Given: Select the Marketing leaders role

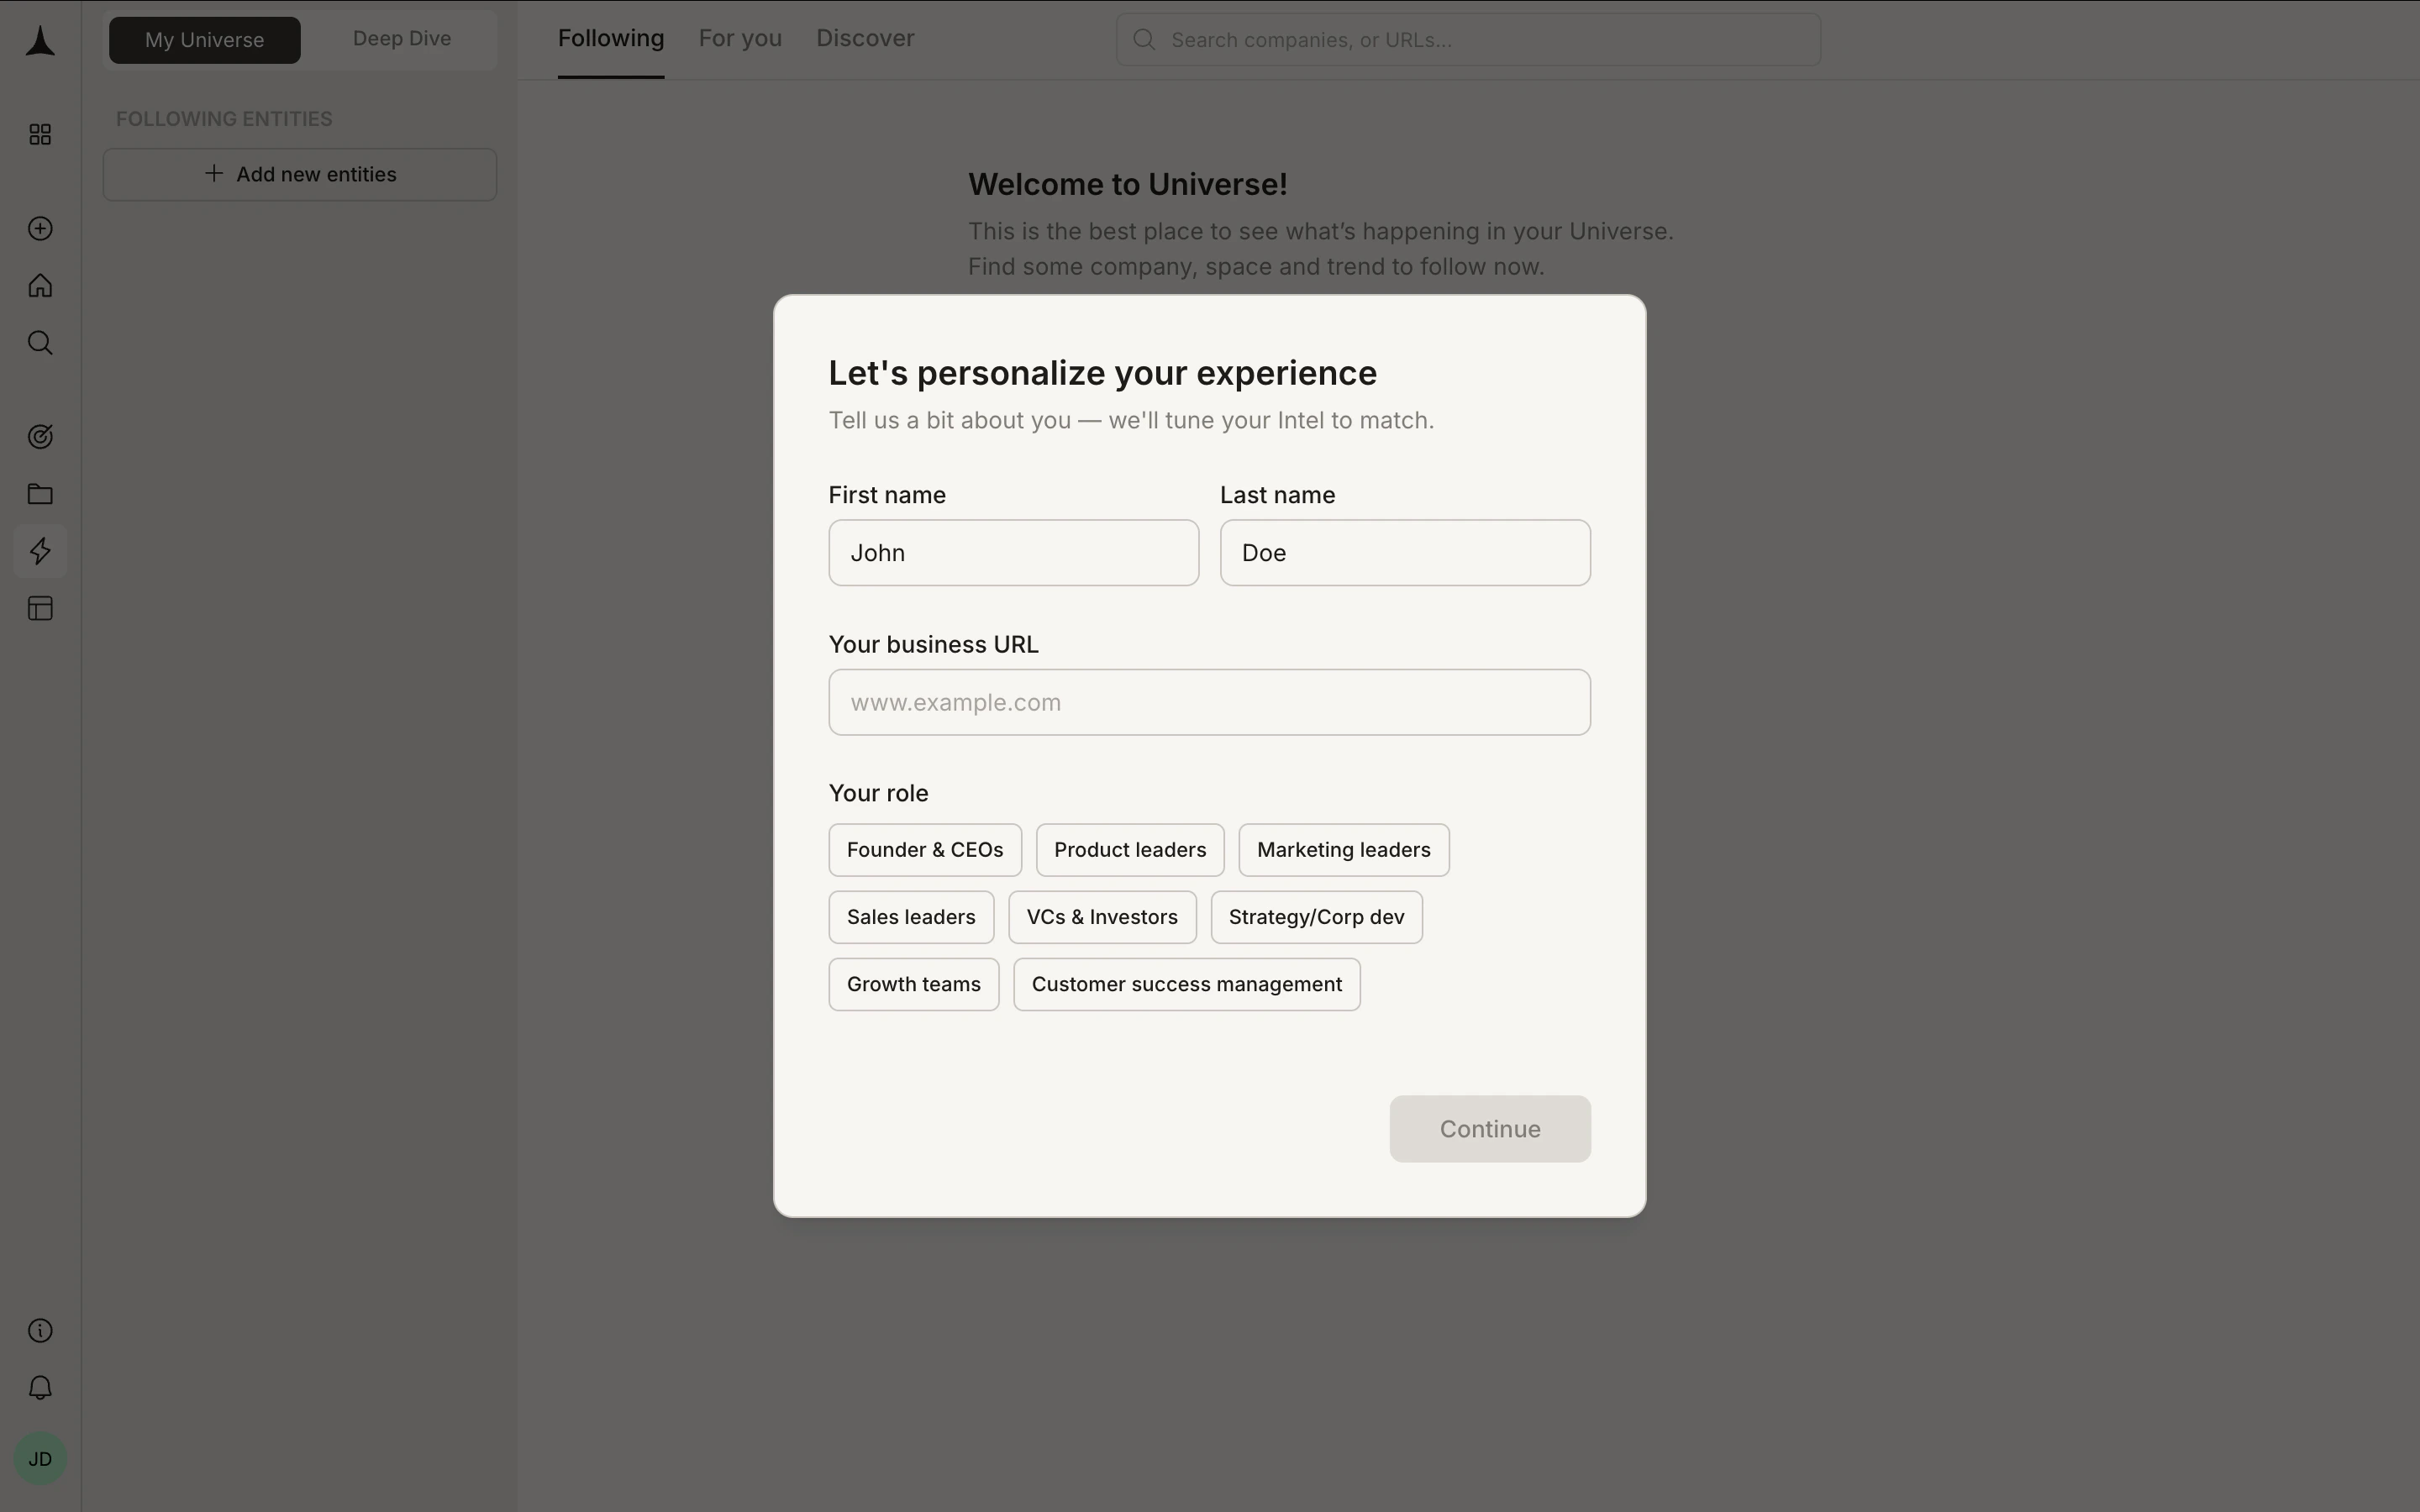Looking at the screenshot, I should [1344, 850].
